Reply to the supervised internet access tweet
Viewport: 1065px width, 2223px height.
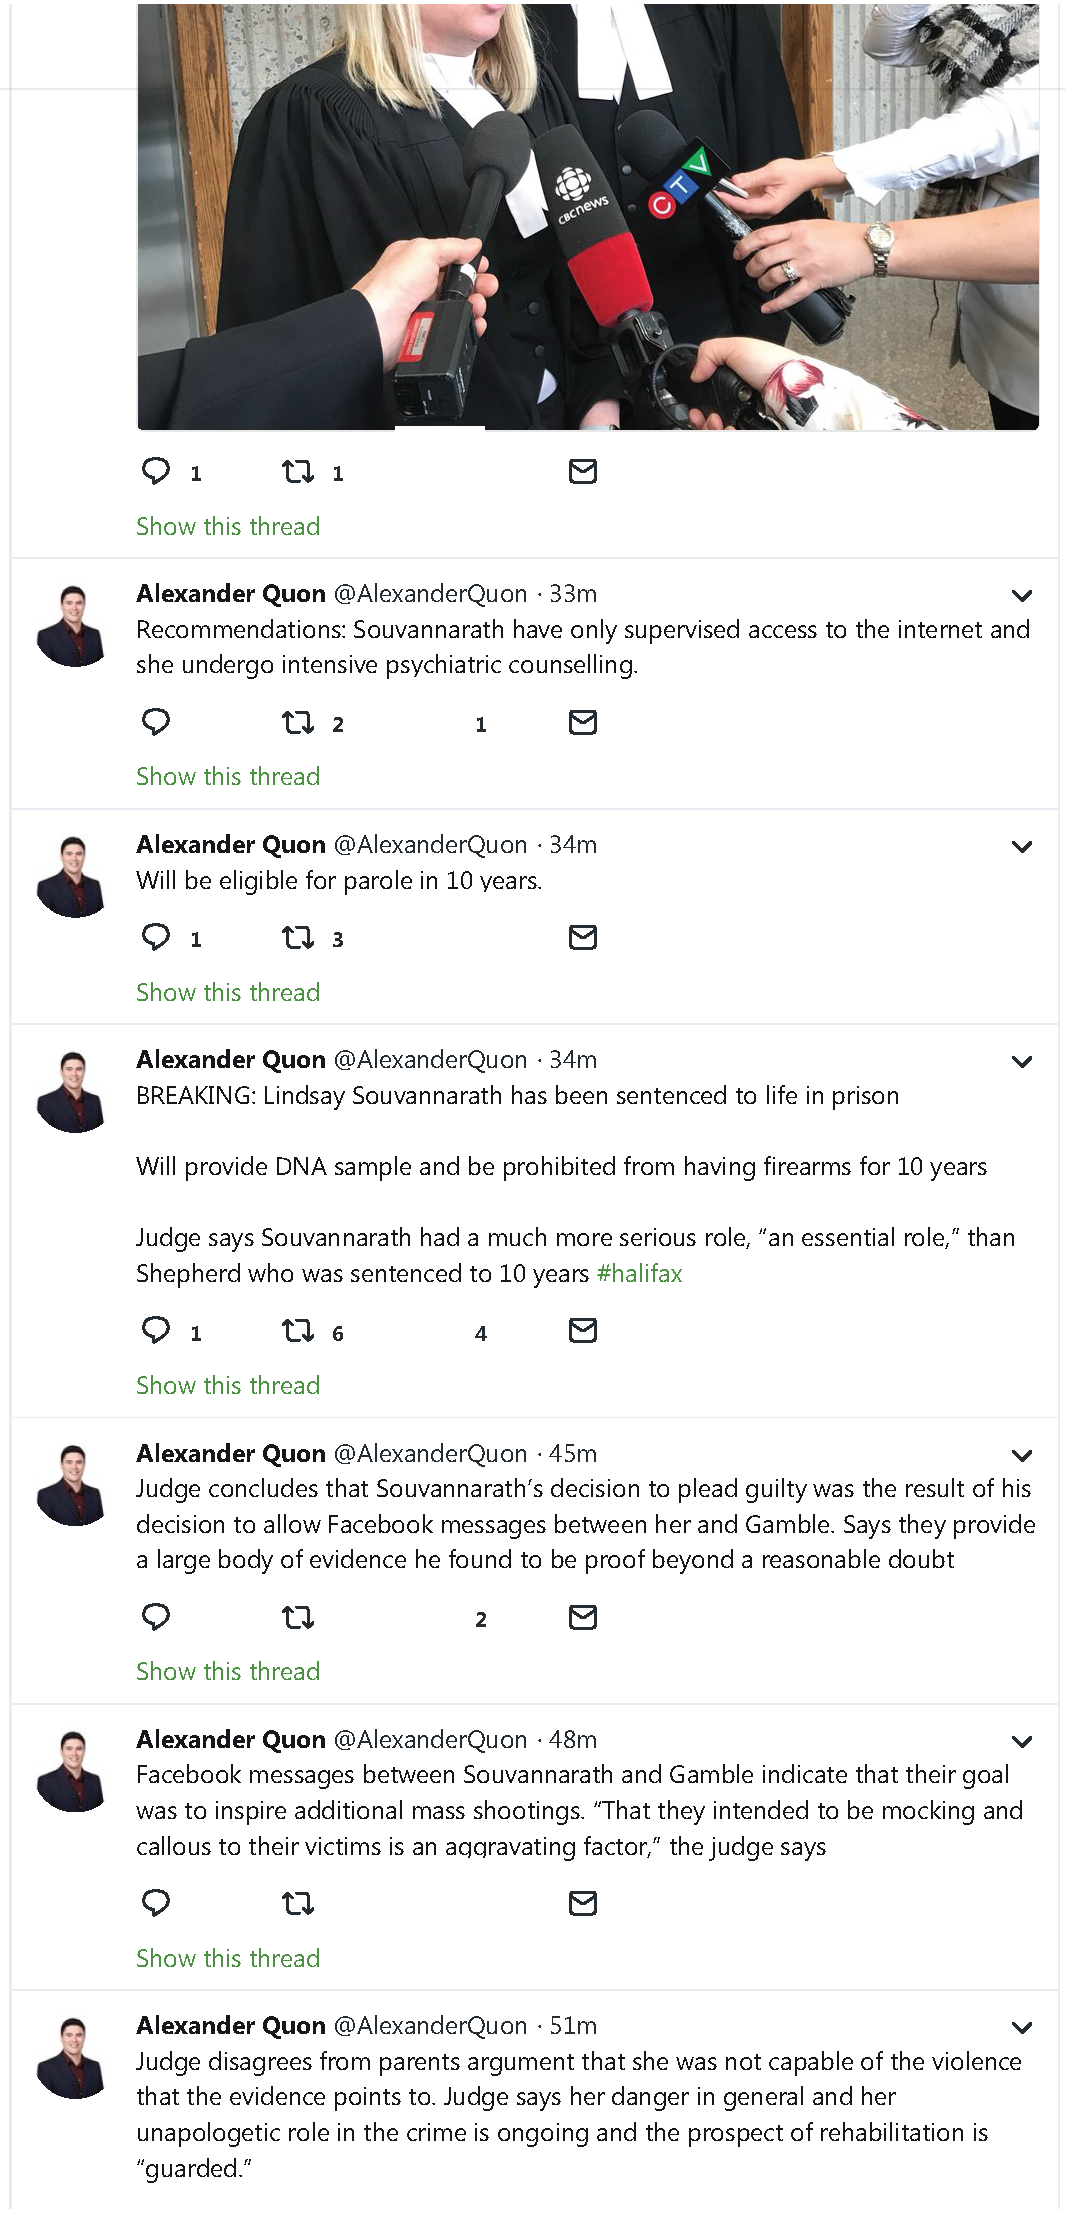[x=156, y=722]
